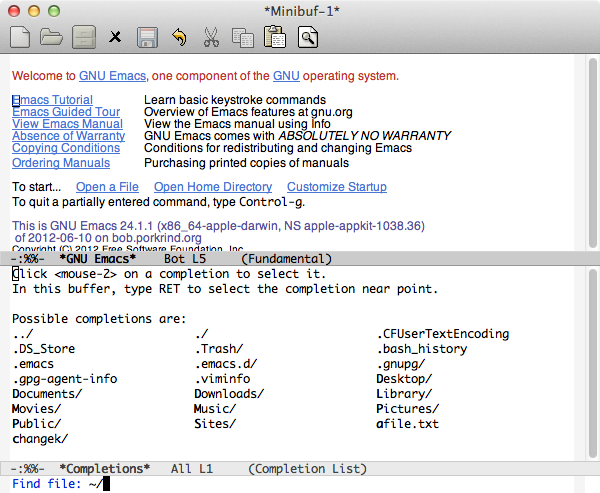
Task: Select the Music/ completion
Action: point(215,409)
